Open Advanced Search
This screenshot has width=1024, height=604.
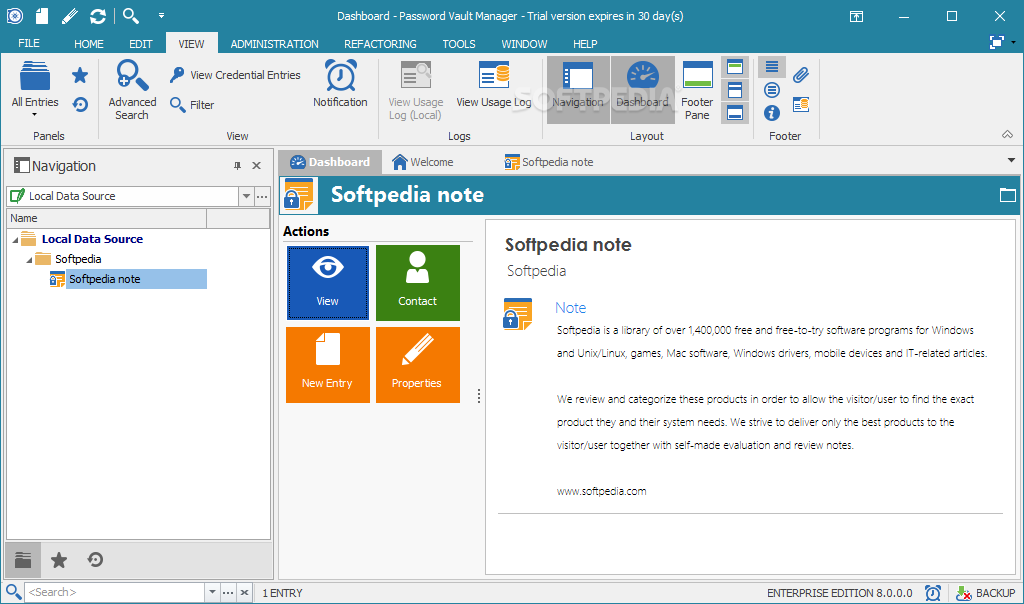[132, 90]
